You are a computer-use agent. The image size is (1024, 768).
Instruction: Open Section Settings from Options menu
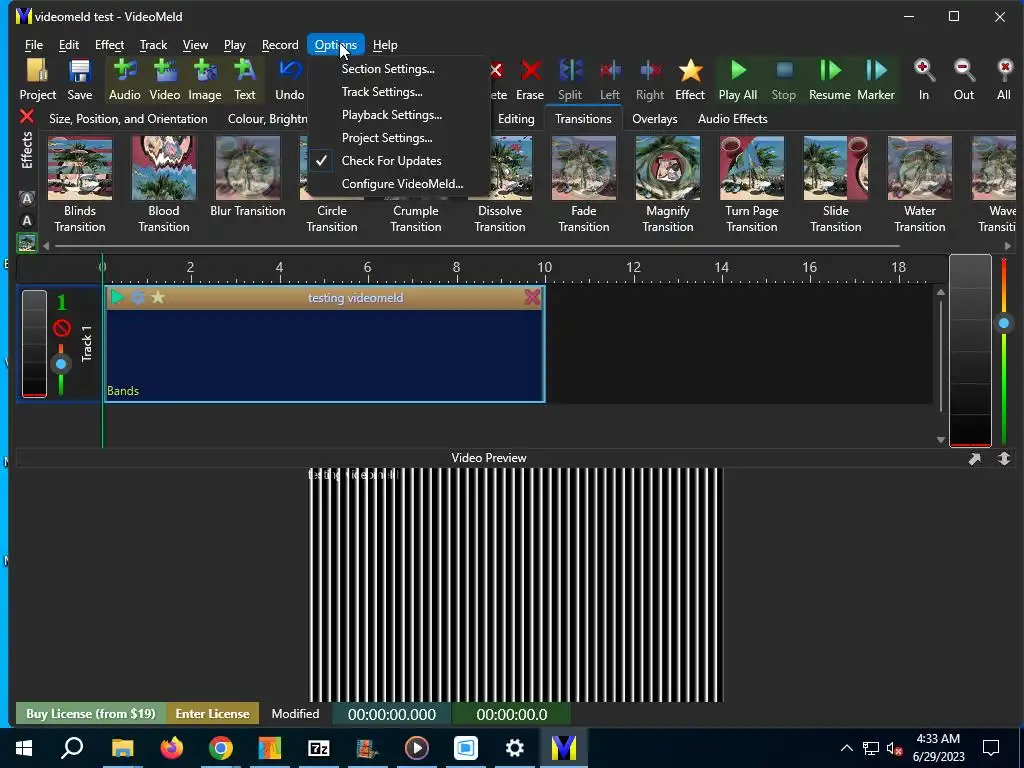pyautogui.click(x=388, y=69)
